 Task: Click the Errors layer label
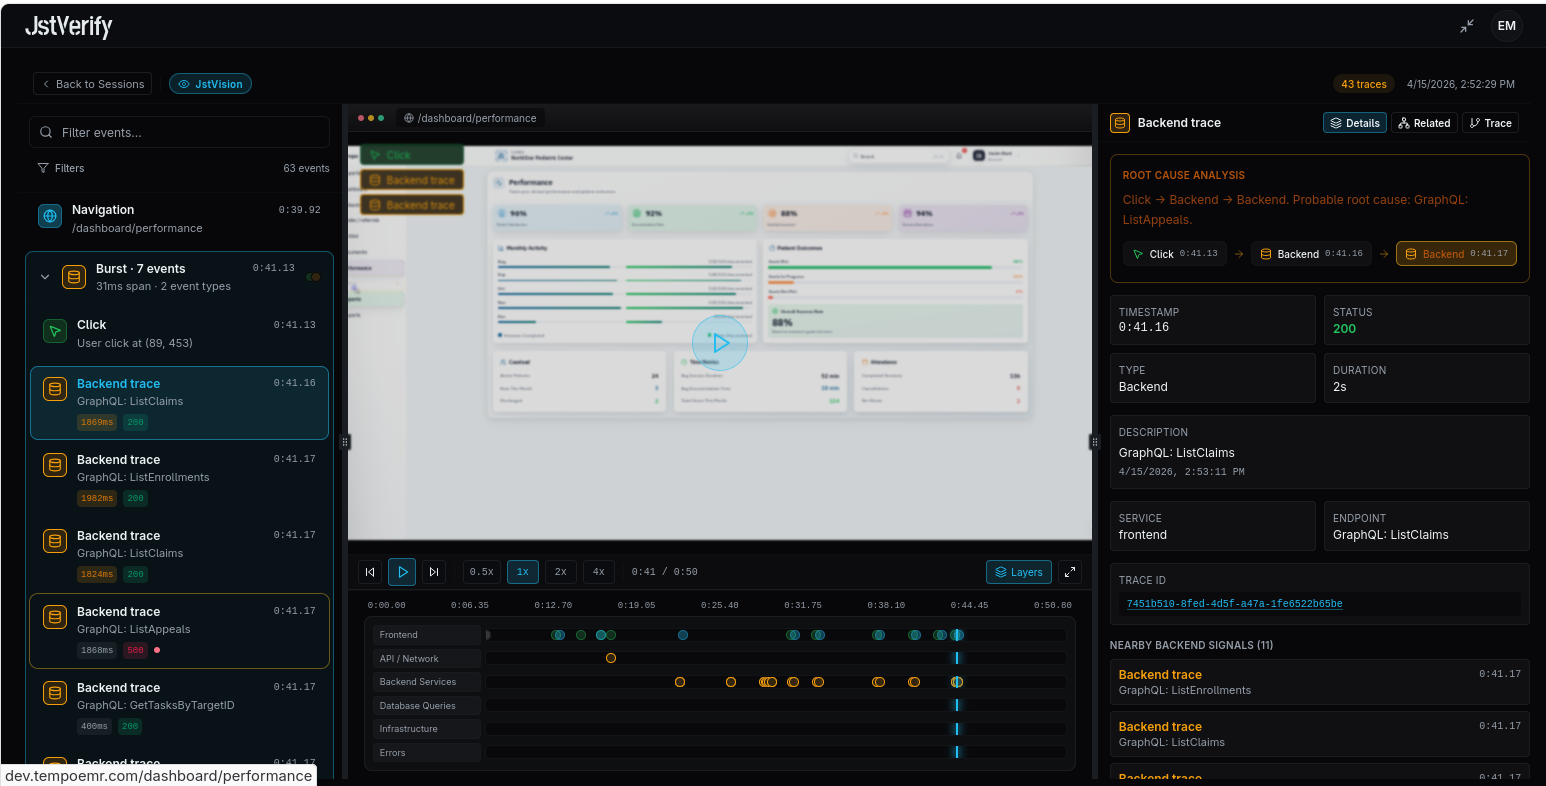click(427, 753)
